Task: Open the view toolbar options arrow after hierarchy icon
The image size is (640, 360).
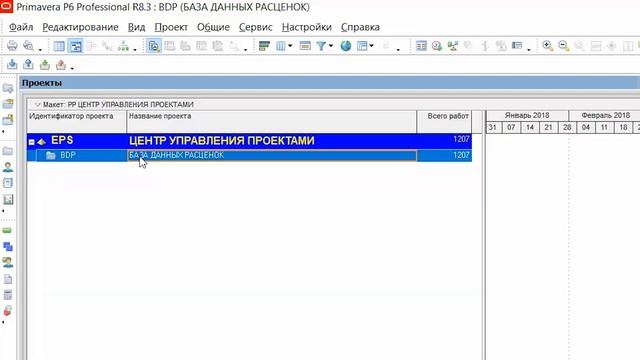Action: pyautogui.click(x=135, y=49)
